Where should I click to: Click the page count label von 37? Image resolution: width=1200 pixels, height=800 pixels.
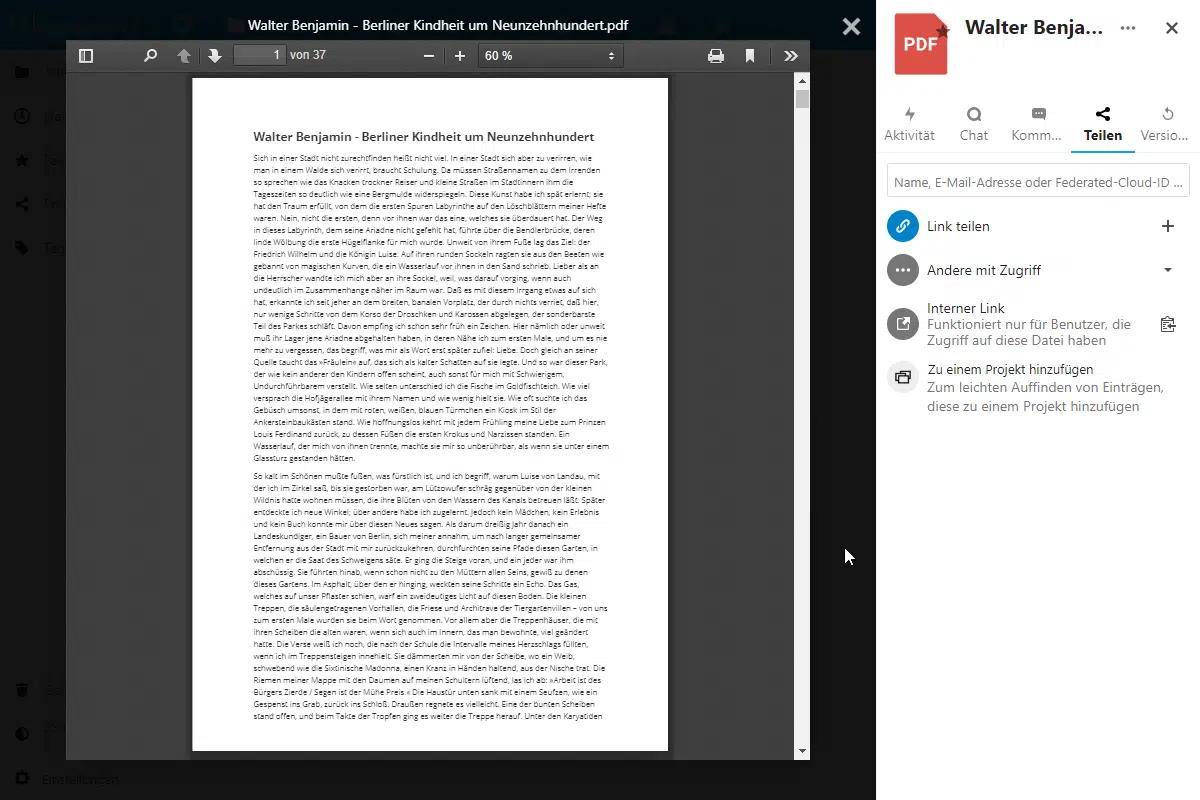point(308,56)
